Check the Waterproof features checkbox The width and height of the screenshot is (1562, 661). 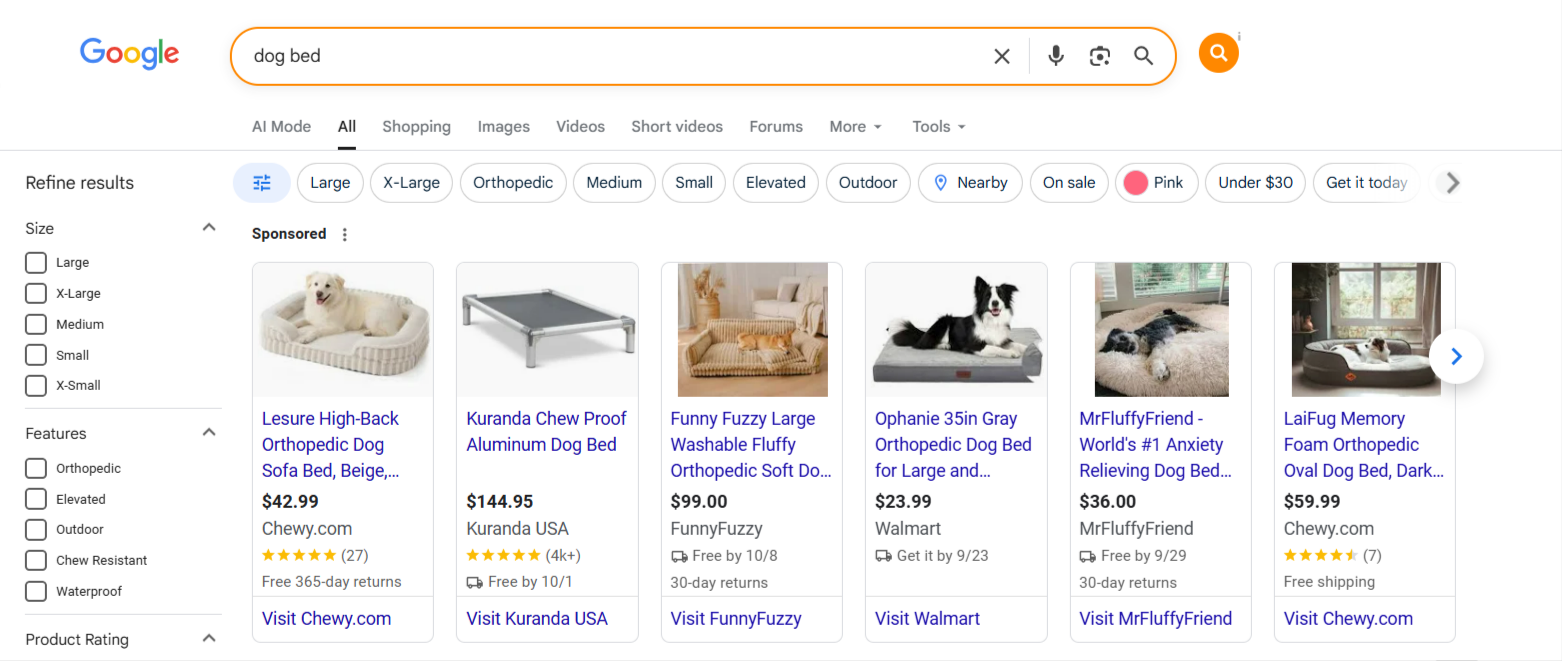coord(35,591)
